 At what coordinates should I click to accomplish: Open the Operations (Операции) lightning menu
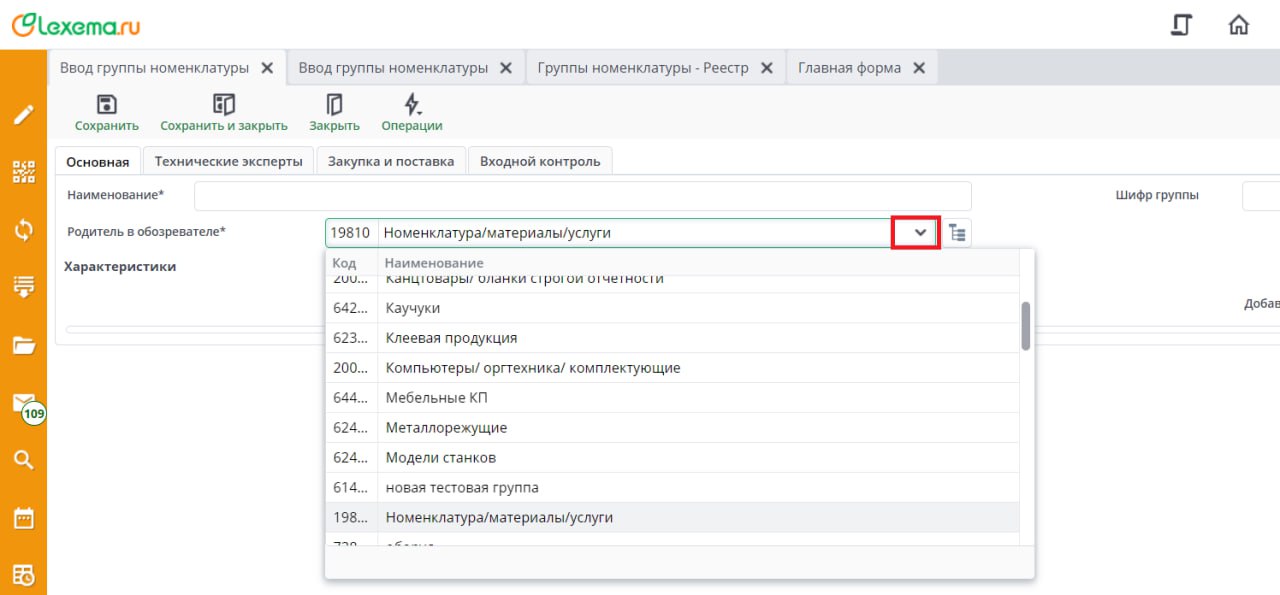point(411,105)
